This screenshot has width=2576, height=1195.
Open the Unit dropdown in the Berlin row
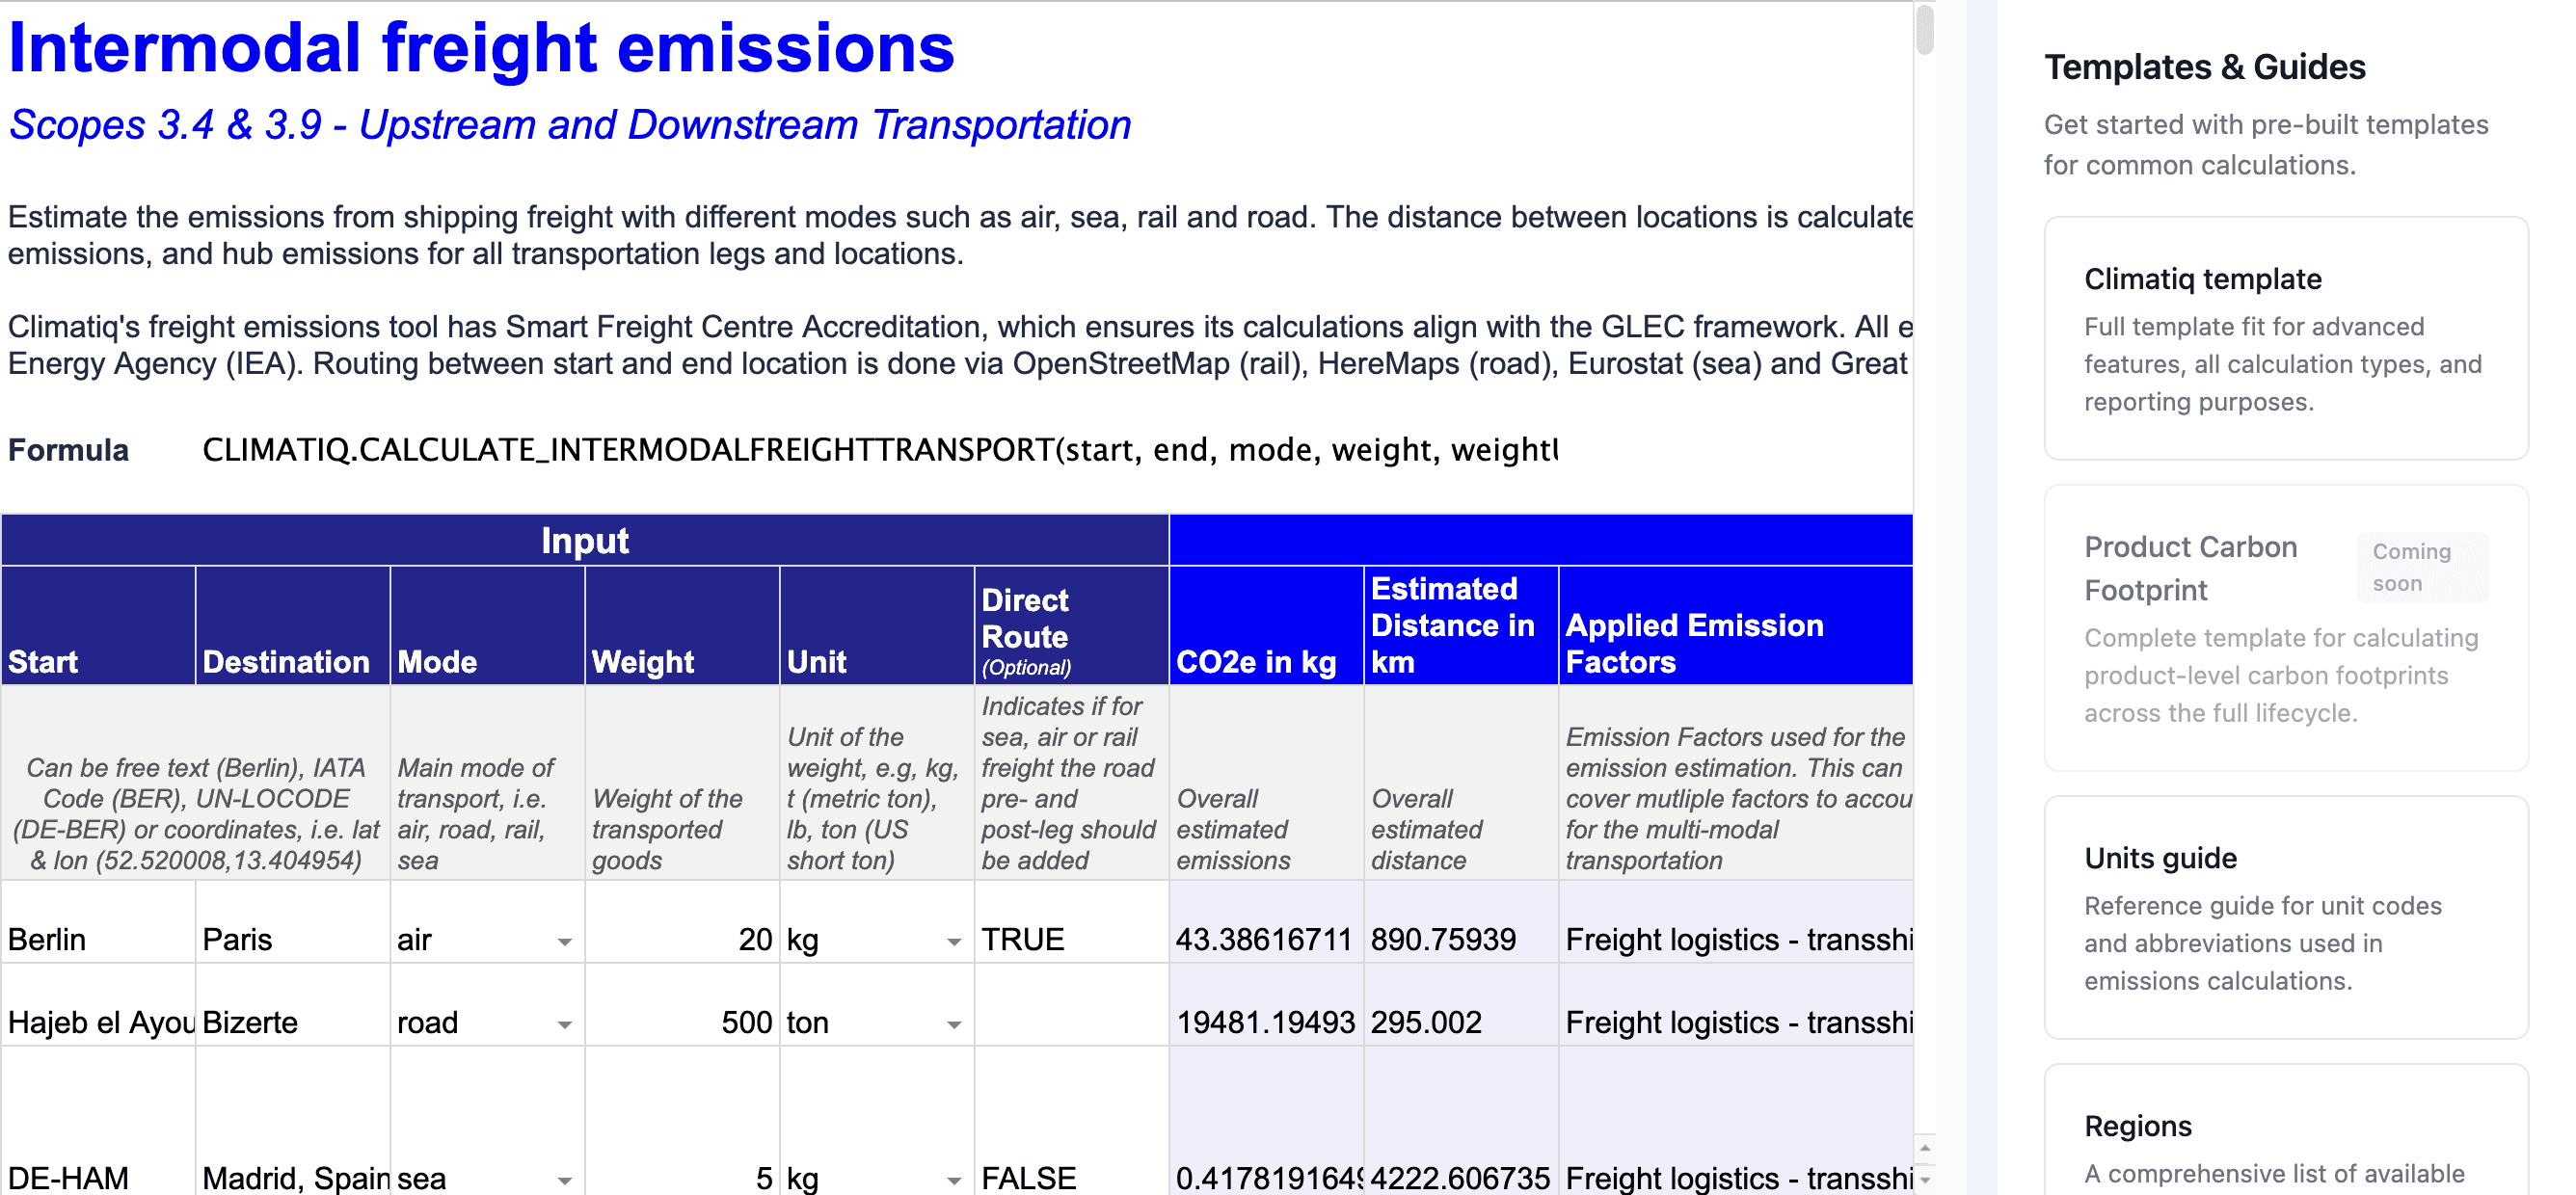(953, 942)
